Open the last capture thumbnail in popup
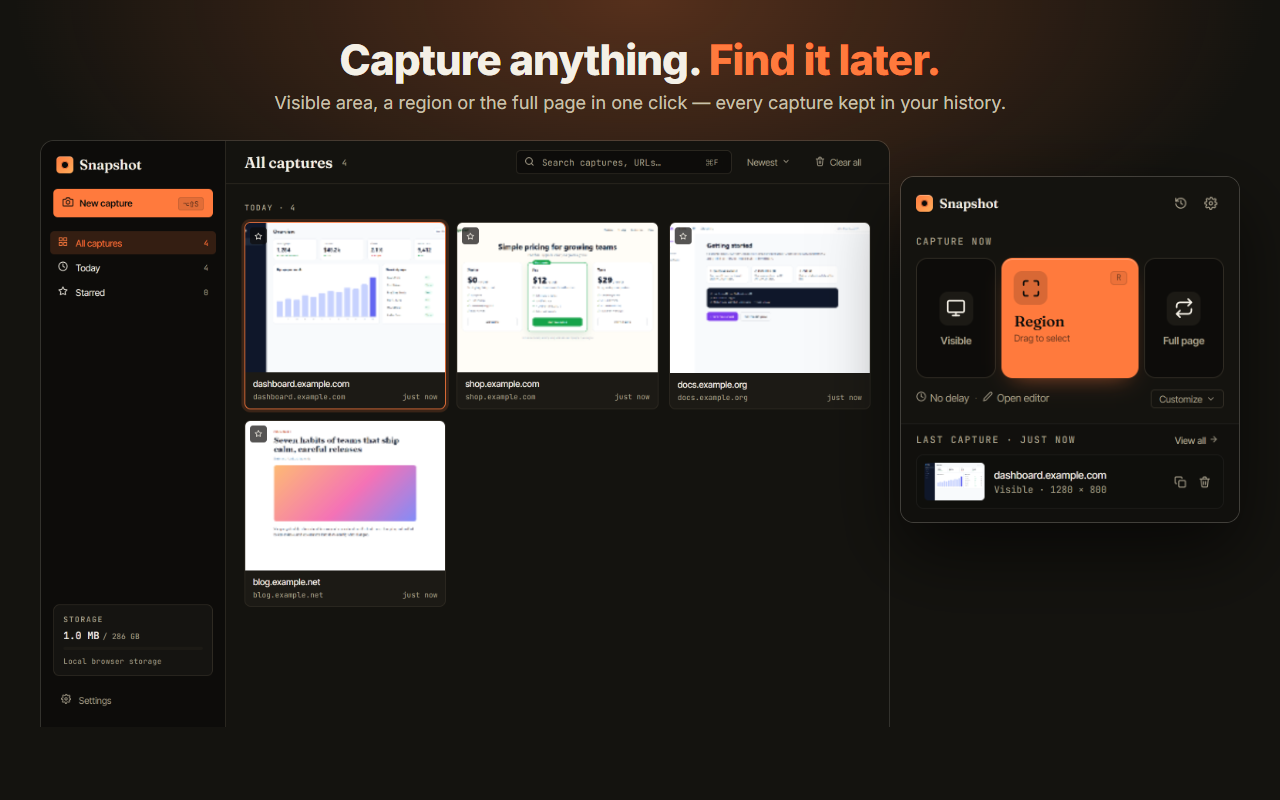The height and width of the screenshot is (800, 1280). (954, 482)
